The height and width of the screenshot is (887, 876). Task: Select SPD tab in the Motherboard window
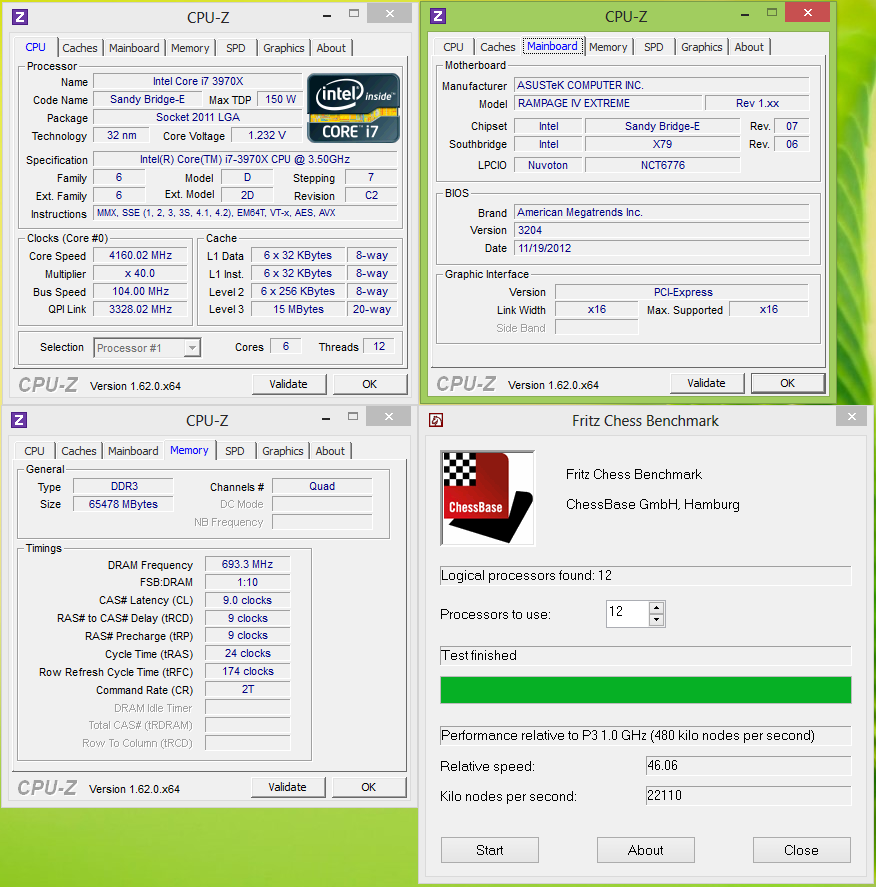(654, 47)
